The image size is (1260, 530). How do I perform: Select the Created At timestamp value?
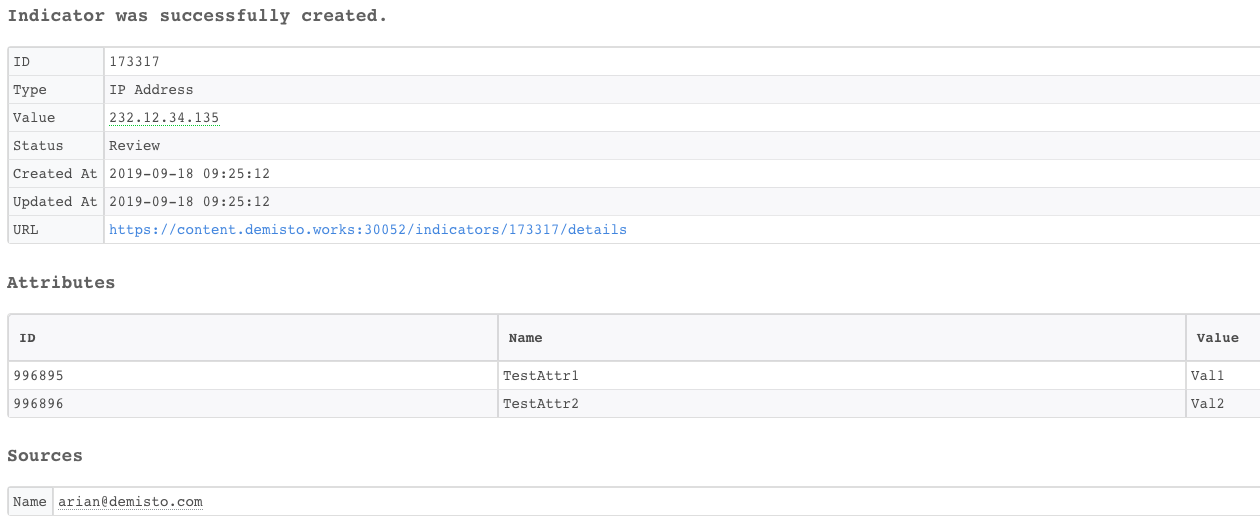click(x=189, y=174)
